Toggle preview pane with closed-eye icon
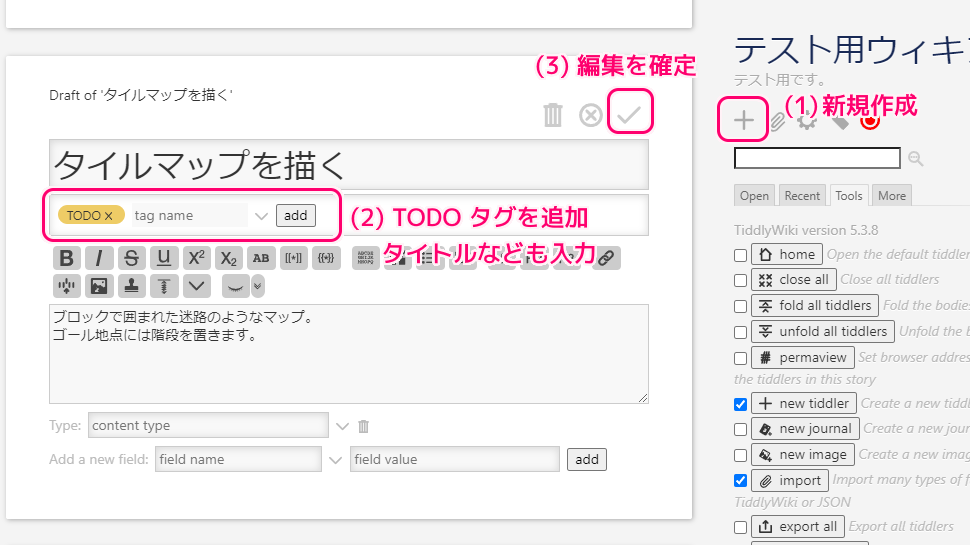Screen dimensions: 970x545 (235, 286)
